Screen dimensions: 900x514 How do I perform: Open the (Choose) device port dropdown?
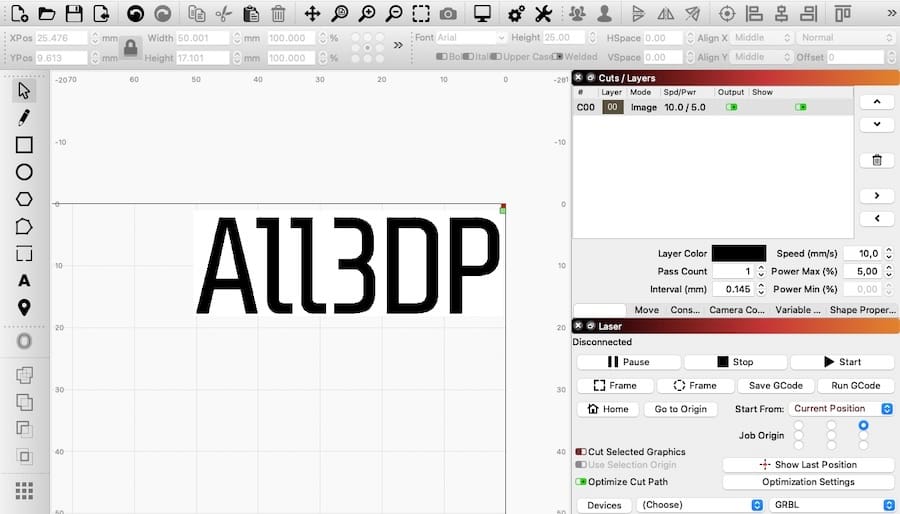coord(700,505)
